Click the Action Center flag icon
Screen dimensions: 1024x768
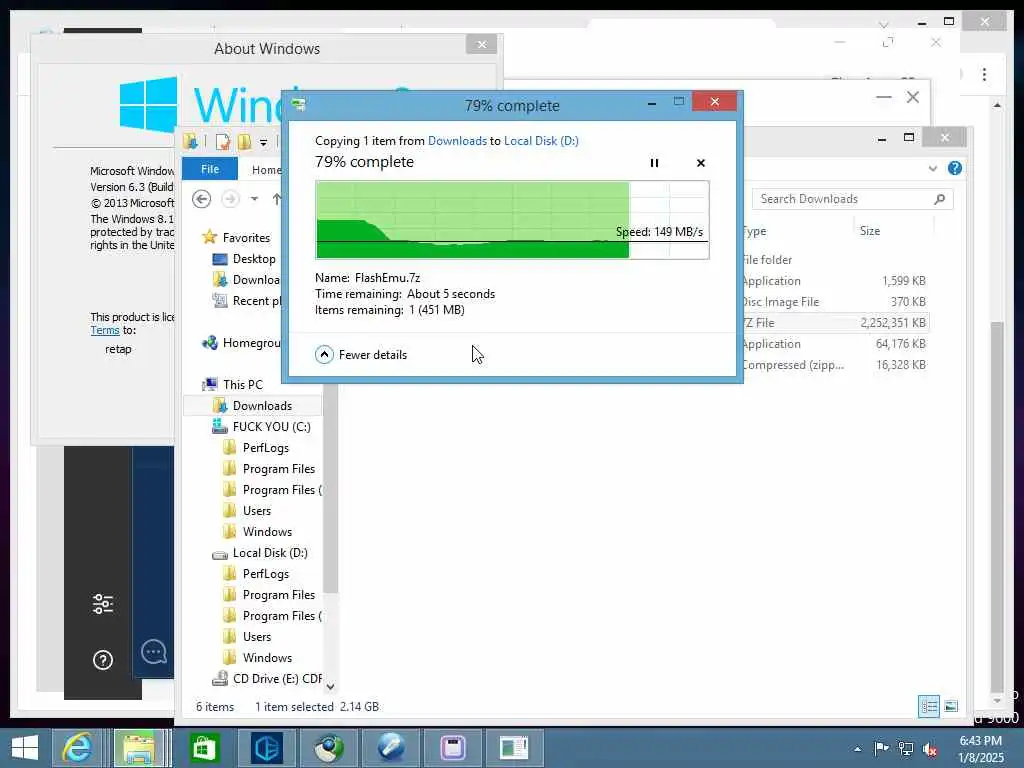(881, 748)
